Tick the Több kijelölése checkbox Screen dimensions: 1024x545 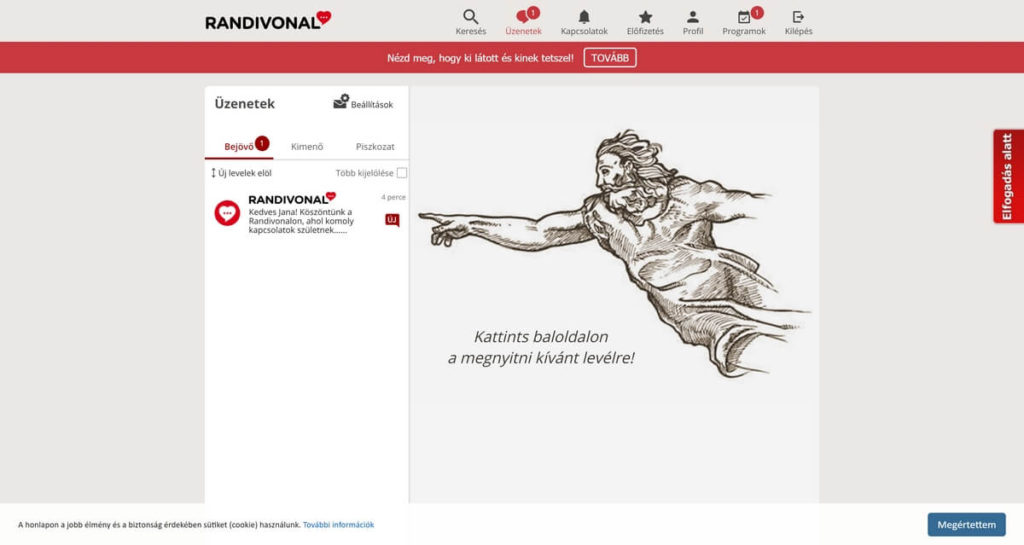tap(402, 173)
